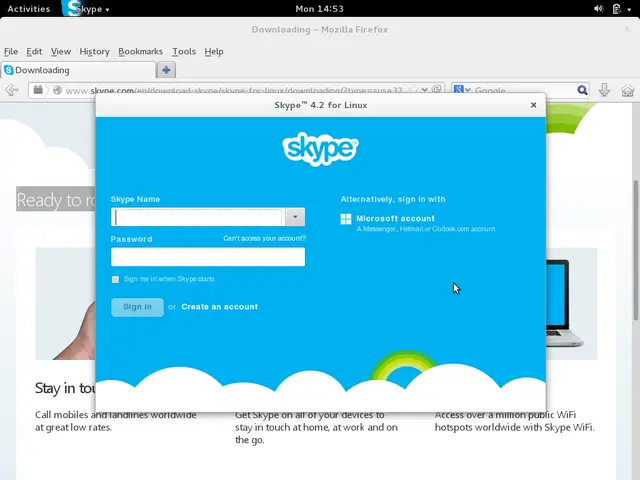Open Activities overview
640x480 pixels.
click(29, 9)
